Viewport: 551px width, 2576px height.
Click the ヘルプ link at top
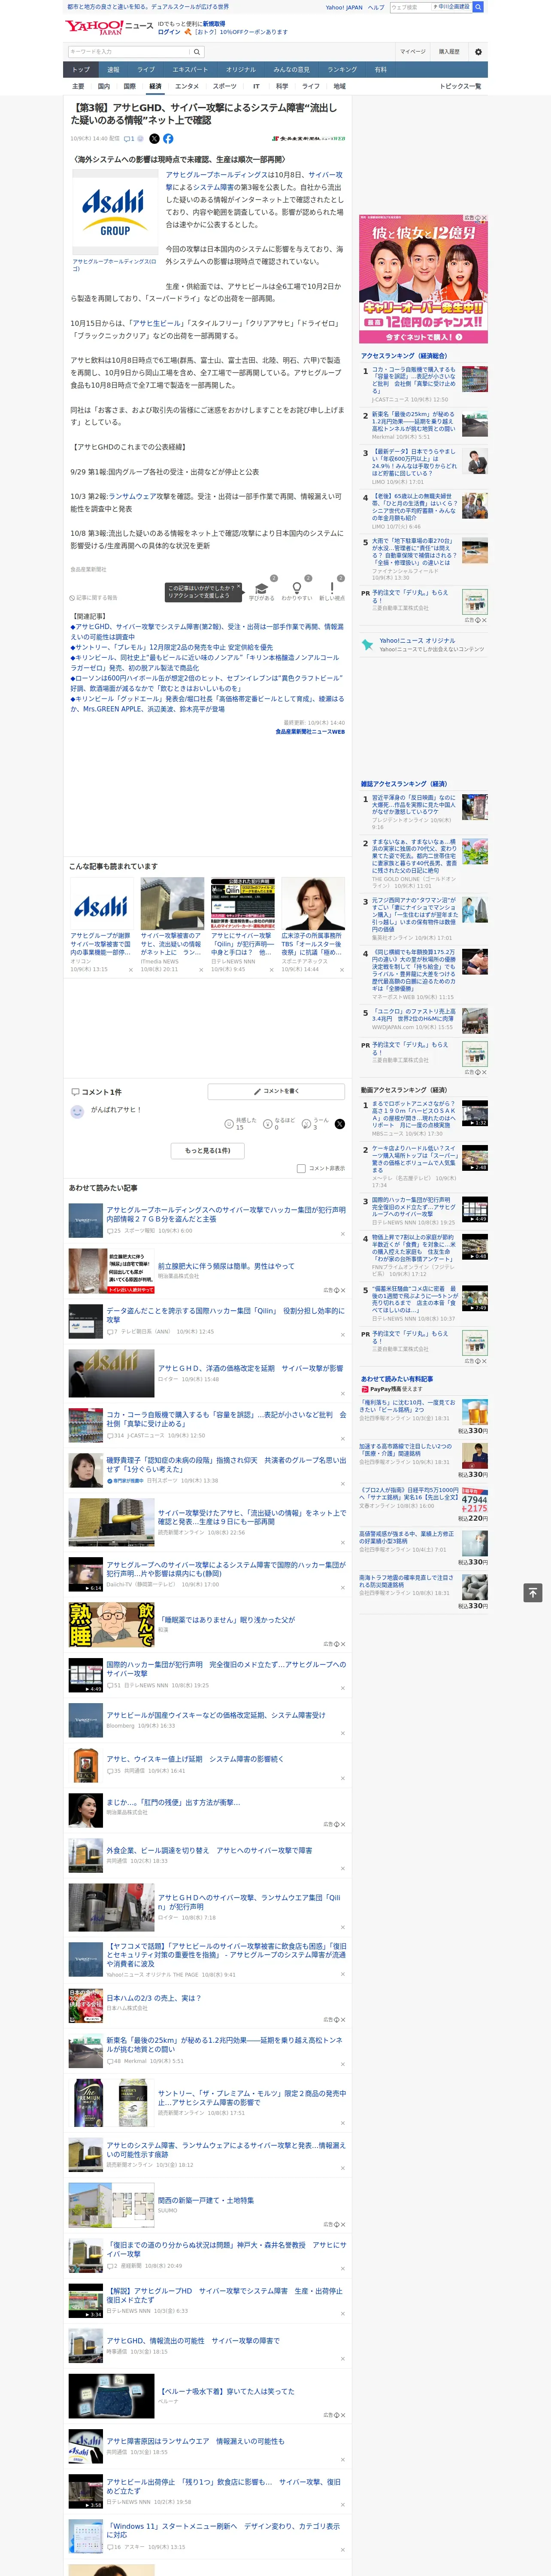coord(375,7)
